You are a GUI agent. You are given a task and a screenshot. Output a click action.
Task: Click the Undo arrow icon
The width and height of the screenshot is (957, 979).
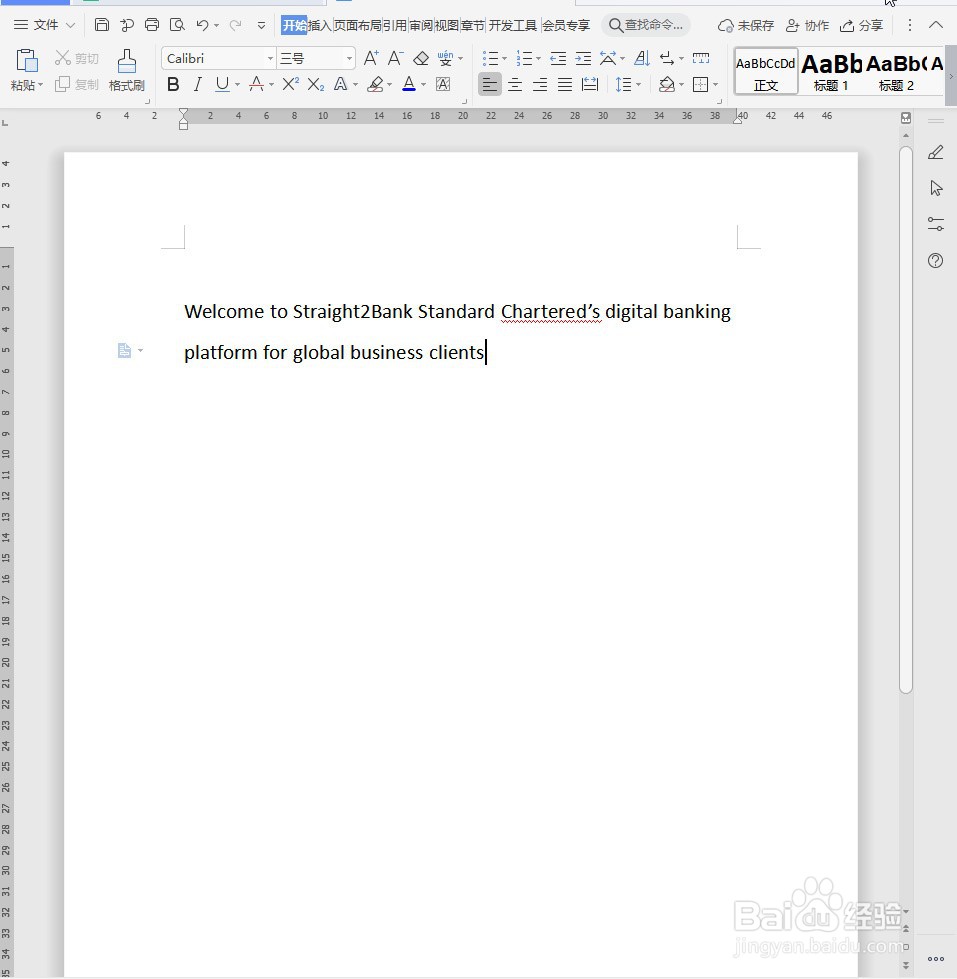[x=202, y=25]
